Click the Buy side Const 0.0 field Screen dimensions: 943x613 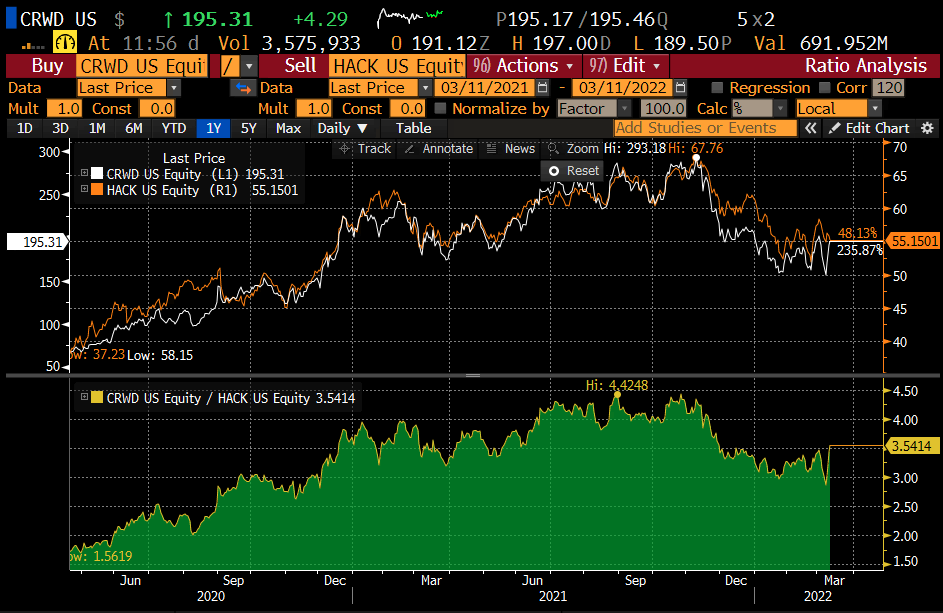(x=157, y=108)
